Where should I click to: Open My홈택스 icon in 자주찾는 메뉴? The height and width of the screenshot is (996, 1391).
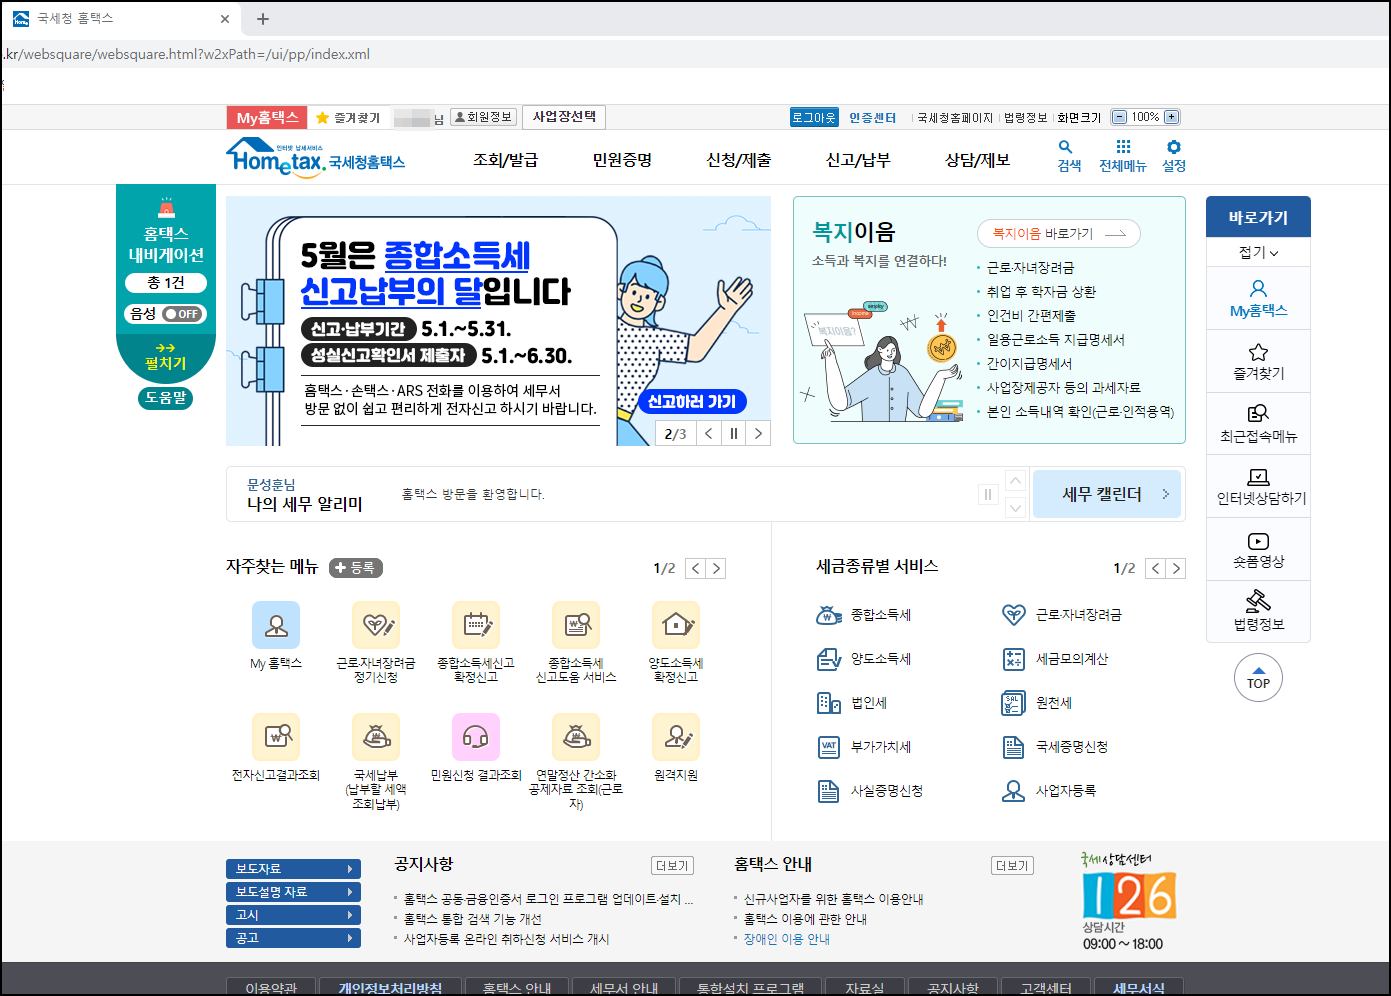[x=276, y=625]
